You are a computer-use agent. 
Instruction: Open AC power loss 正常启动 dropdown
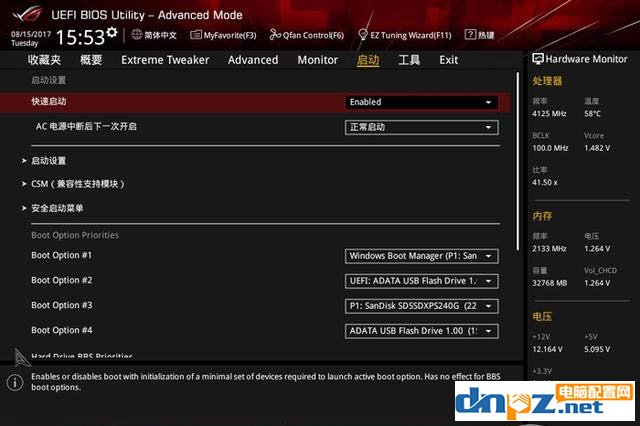(x=422, y=127)
